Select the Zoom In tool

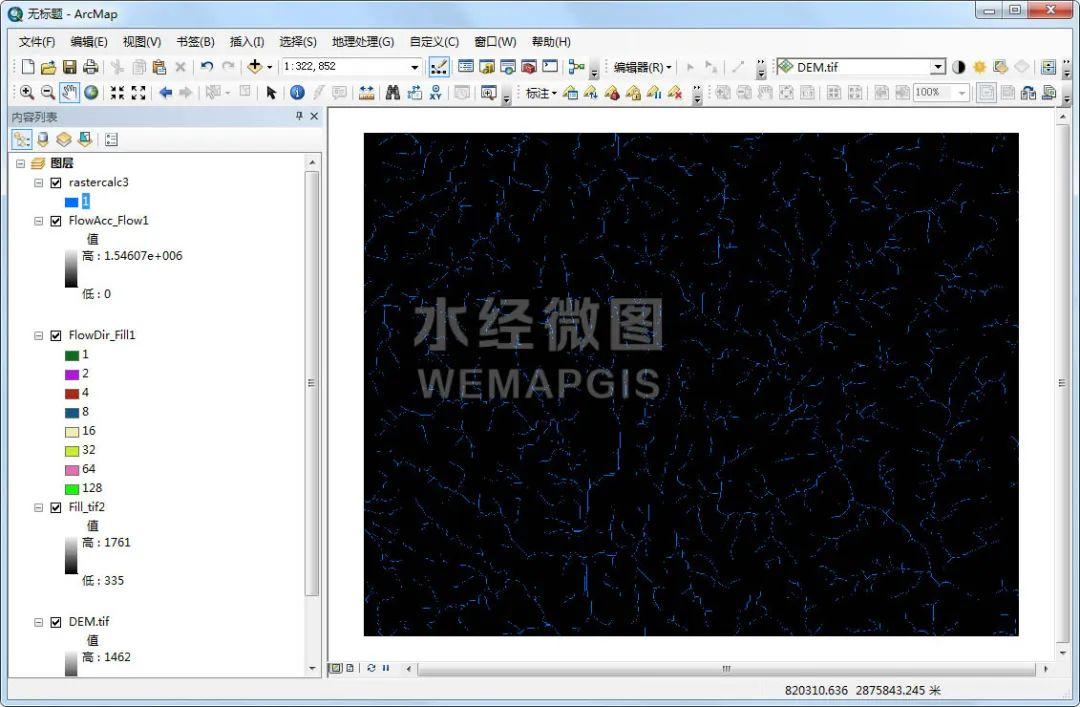(x=27, y=92)
